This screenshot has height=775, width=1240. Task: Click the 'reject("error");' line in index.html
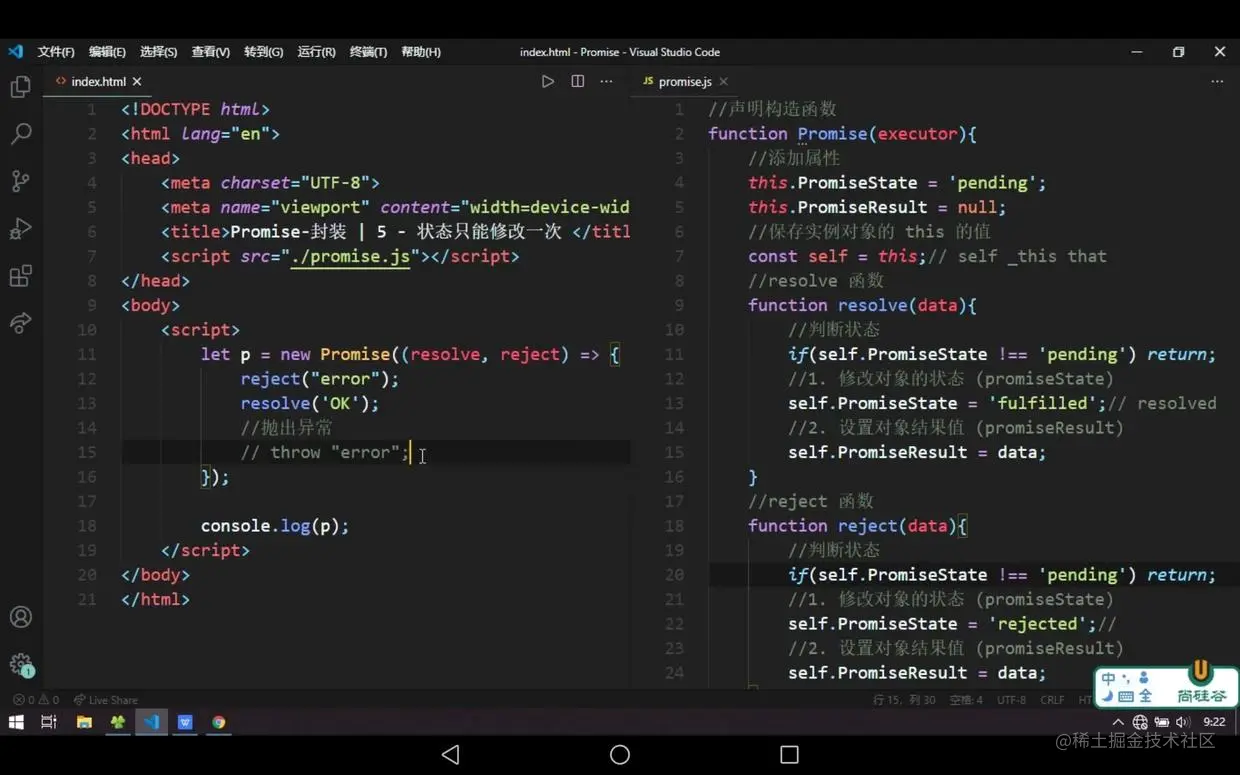319,379
